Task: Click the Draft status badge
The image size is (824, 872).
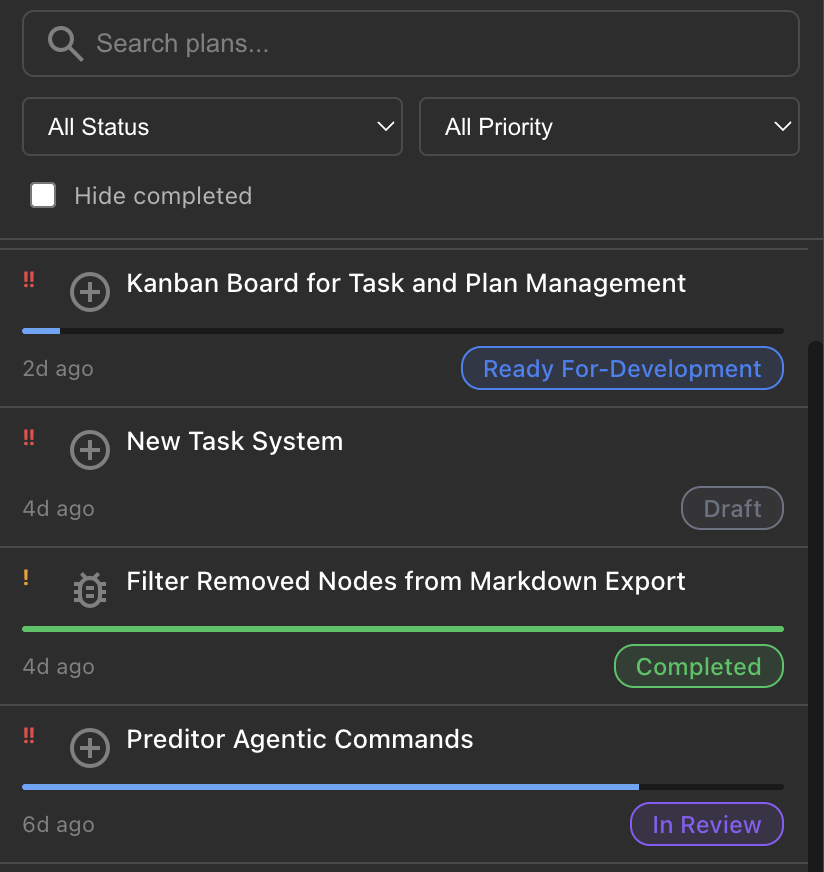Action: coord(732,508)
